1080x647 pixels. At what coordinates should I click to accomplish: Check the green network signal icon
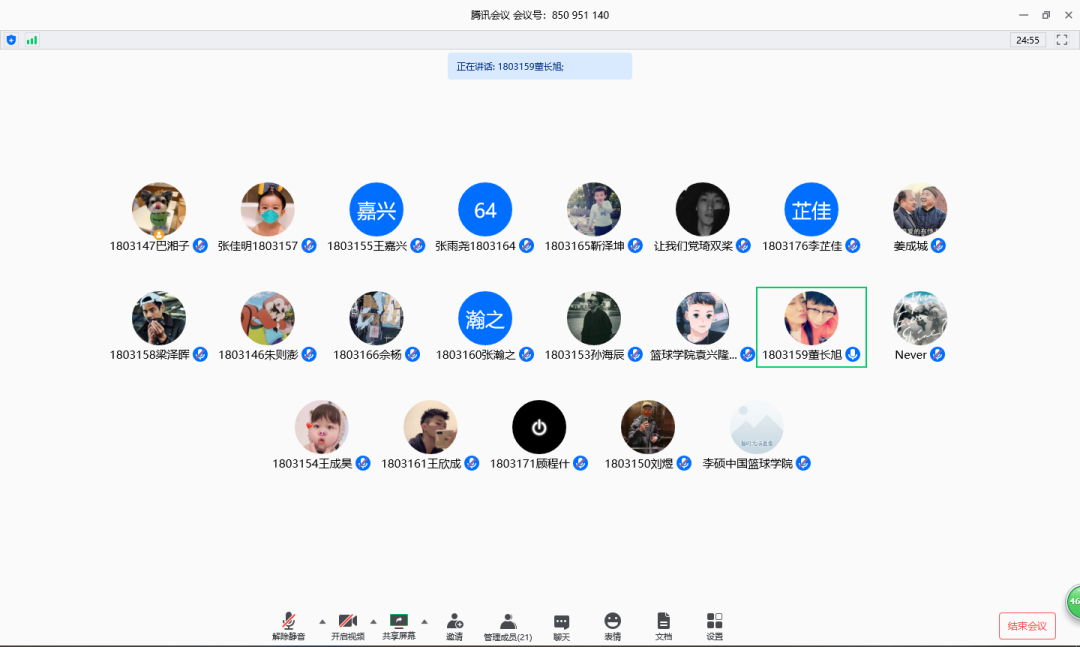[x=32, y=40]
